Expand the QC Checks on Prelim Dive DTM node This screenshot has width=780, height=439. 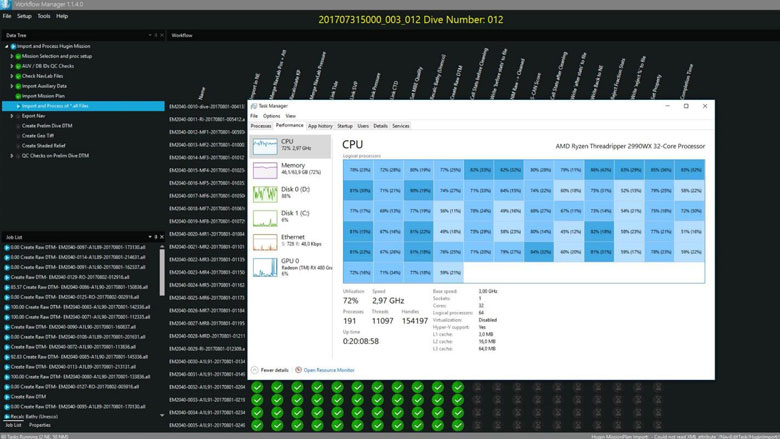point(11,155)
